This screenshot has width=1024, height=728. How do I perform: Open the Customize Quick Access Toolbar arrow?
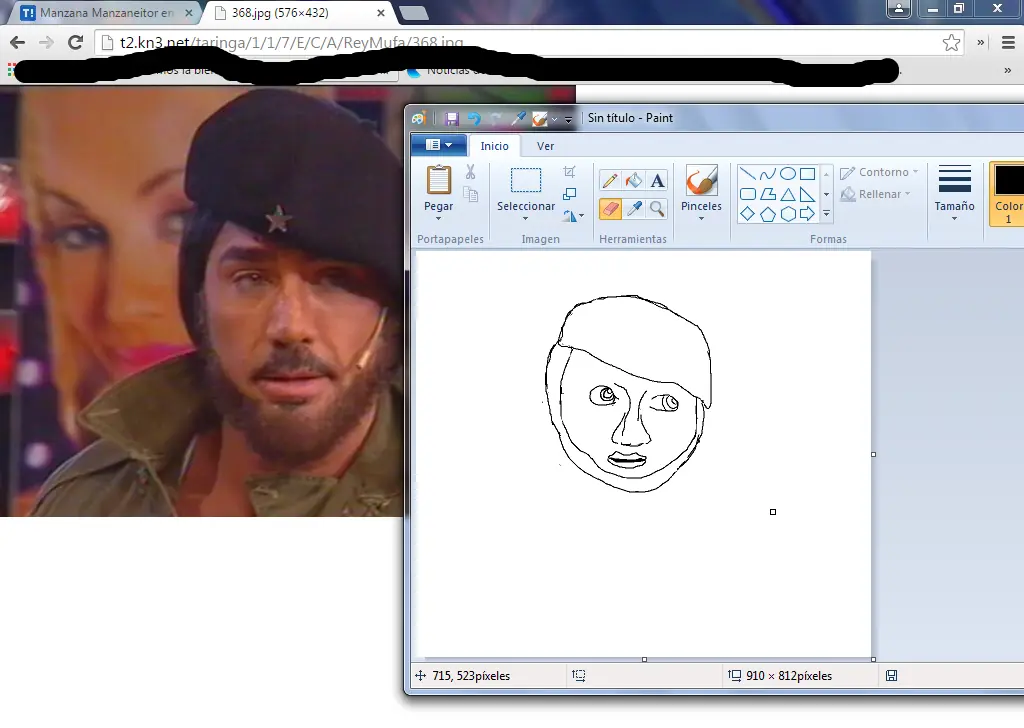click(x=568, y=119)
